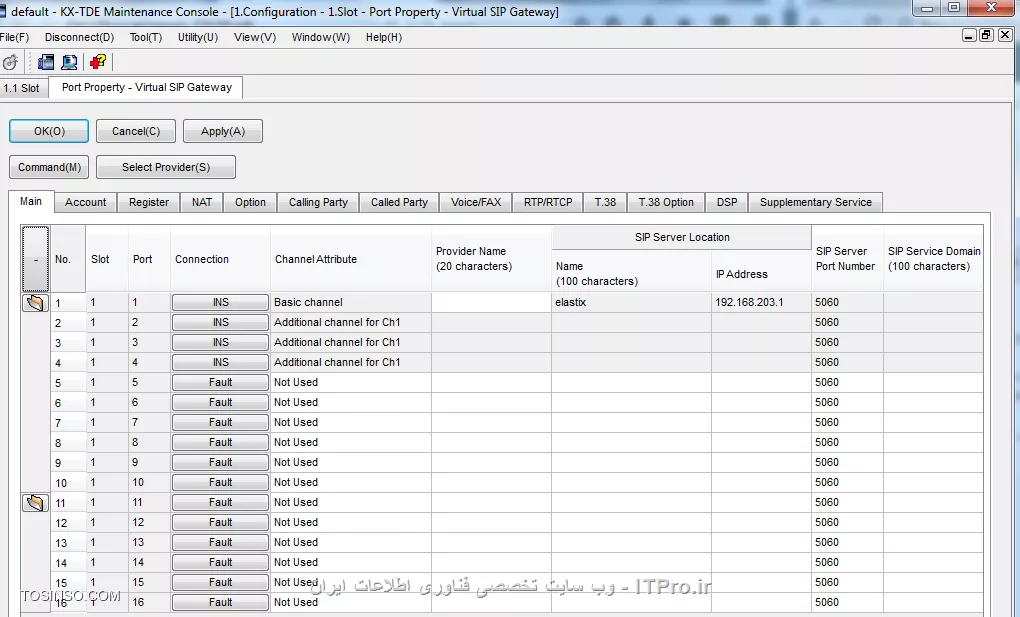Switch to the Calling Party tab
Viewport: 1020px width, 617px height.
318,202
